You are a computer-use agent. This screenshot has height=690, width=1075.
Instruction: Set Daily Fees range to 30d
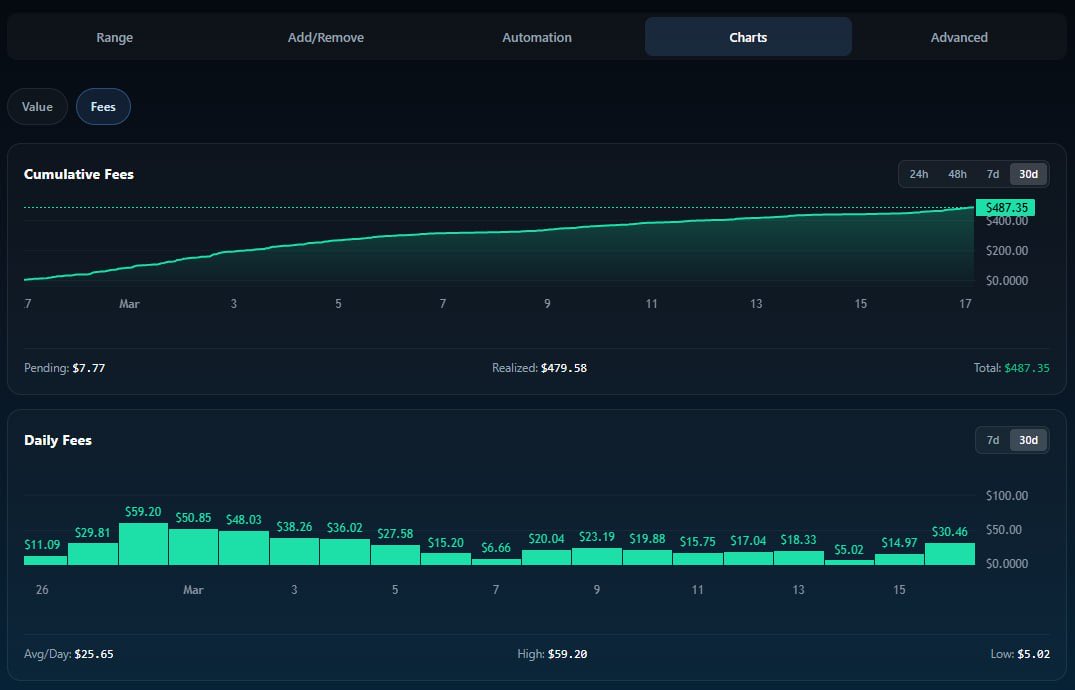pyautogui.click(x=1028, y=440)
